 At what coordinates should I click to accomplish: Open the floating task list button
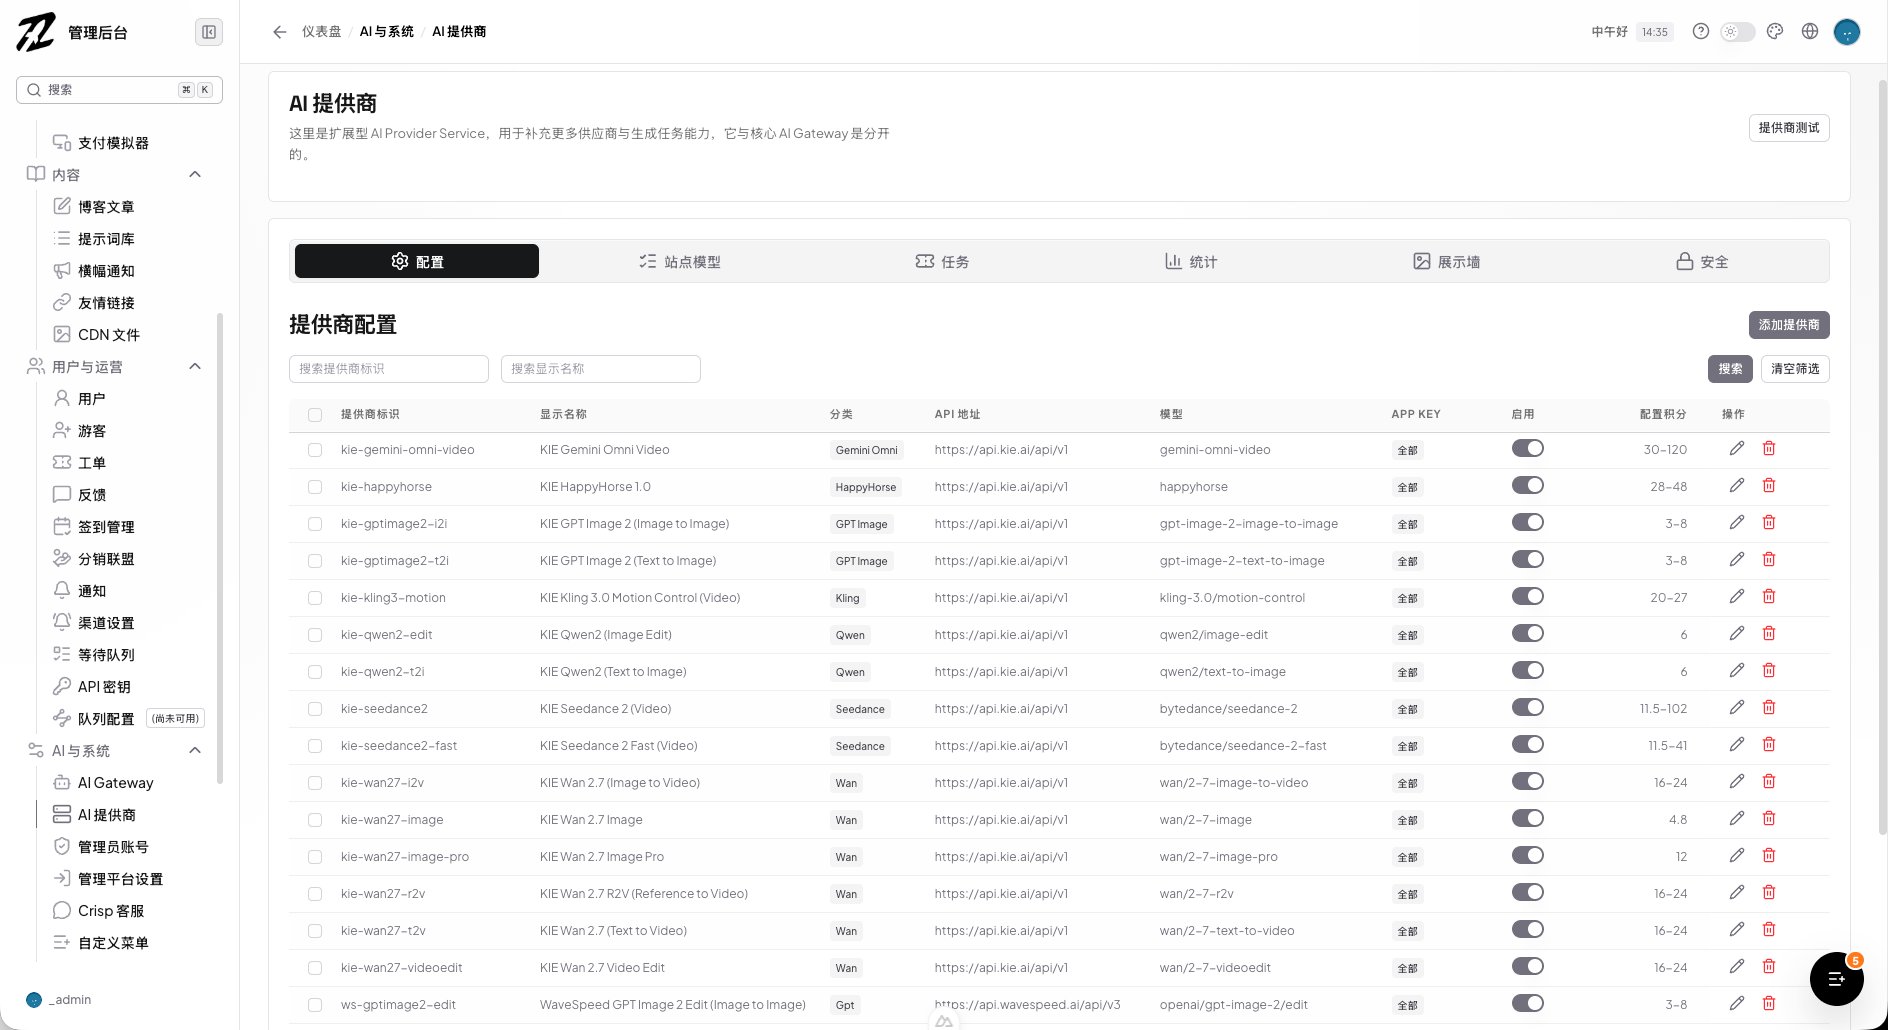coord(1837,979)
